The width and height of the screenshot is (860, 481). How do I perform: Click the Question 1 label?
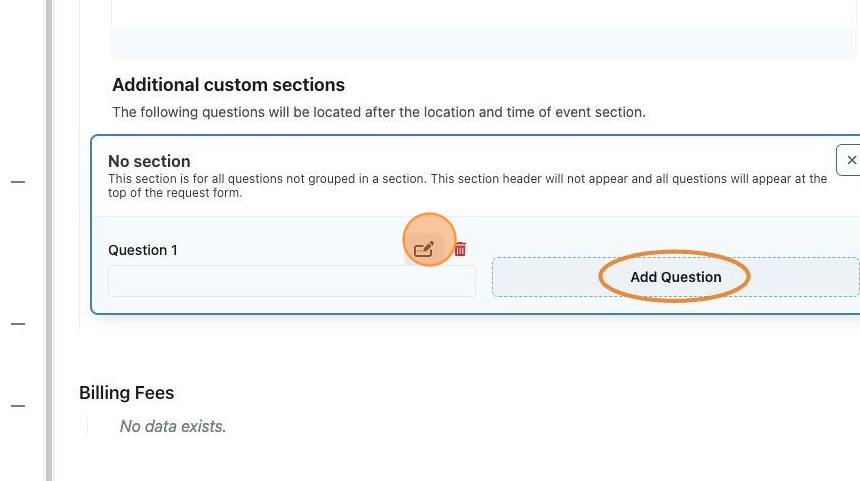(143, 250)
